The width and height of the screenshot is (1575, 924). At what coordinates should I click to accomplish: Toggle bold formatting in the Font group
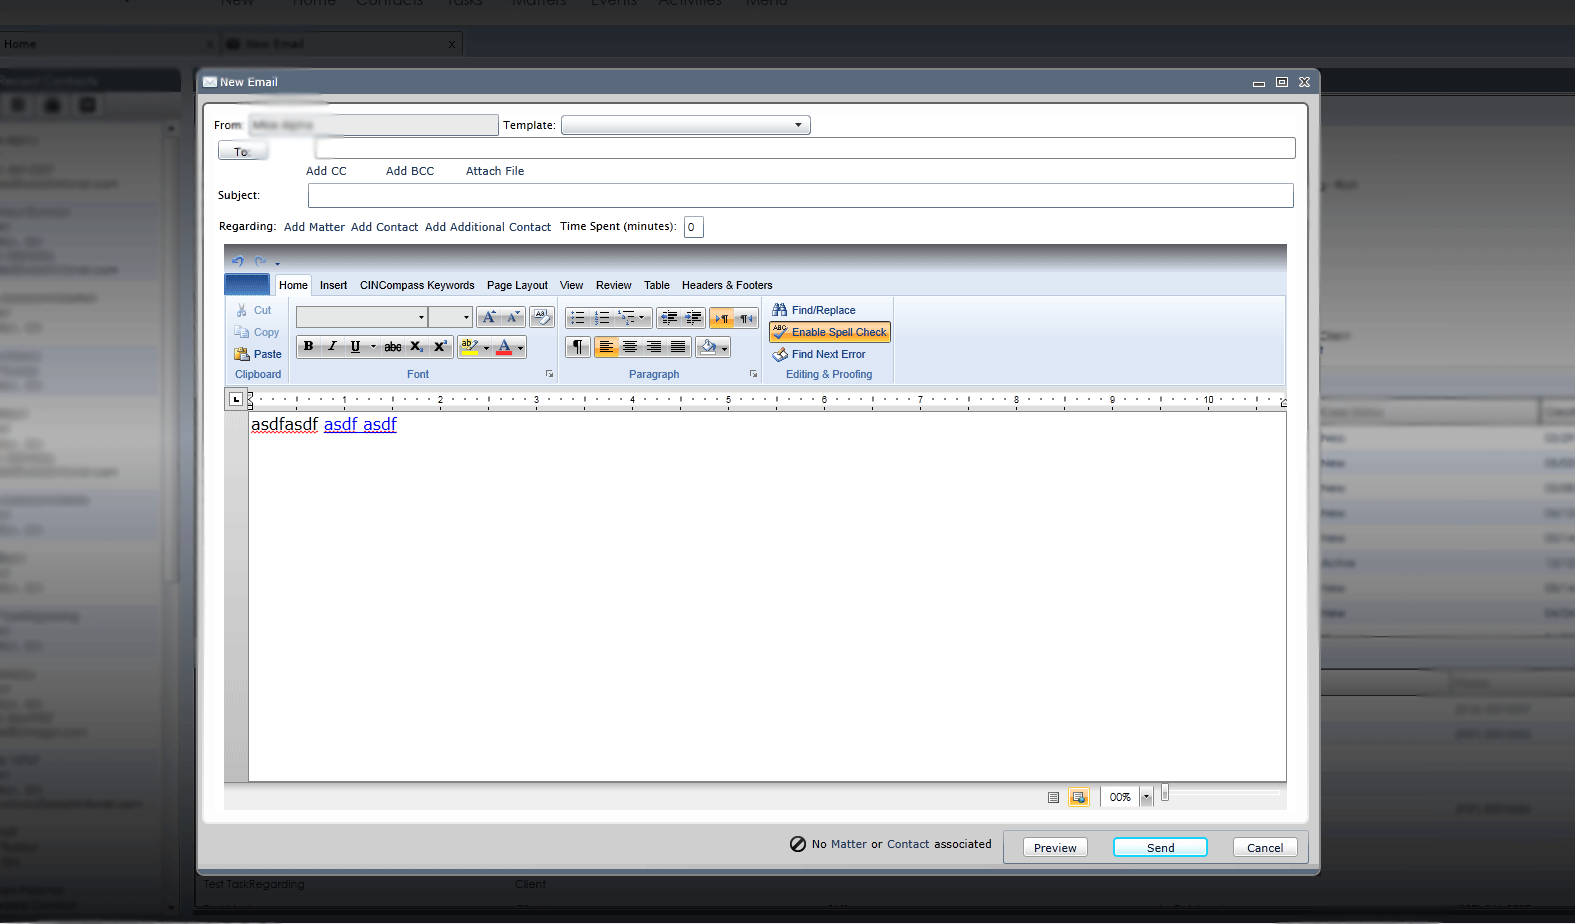pyautogui.click(x=309, y=347)
